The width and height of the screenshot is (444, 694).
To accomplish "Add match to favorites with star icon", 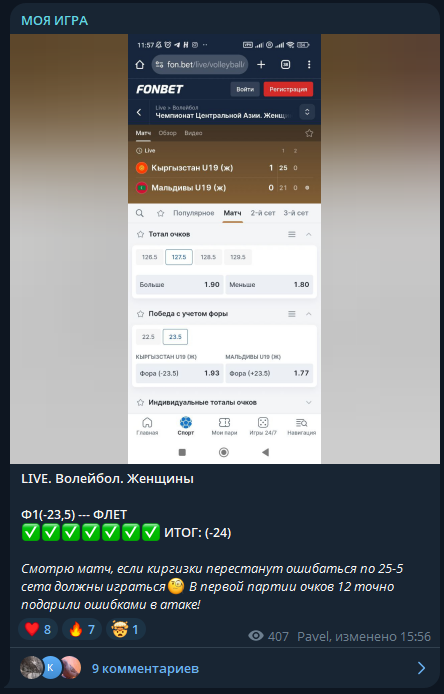I will click(309, 133).
